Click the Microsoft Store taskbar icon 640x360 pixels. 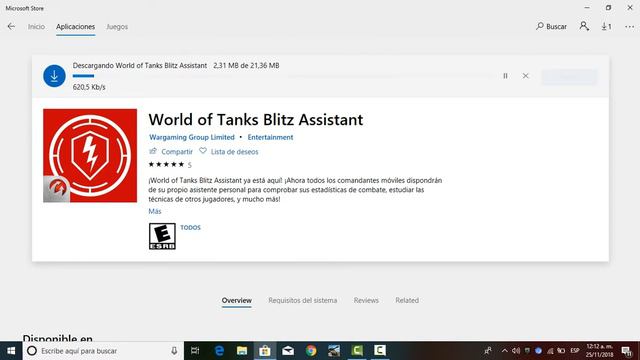click(265, 351)
